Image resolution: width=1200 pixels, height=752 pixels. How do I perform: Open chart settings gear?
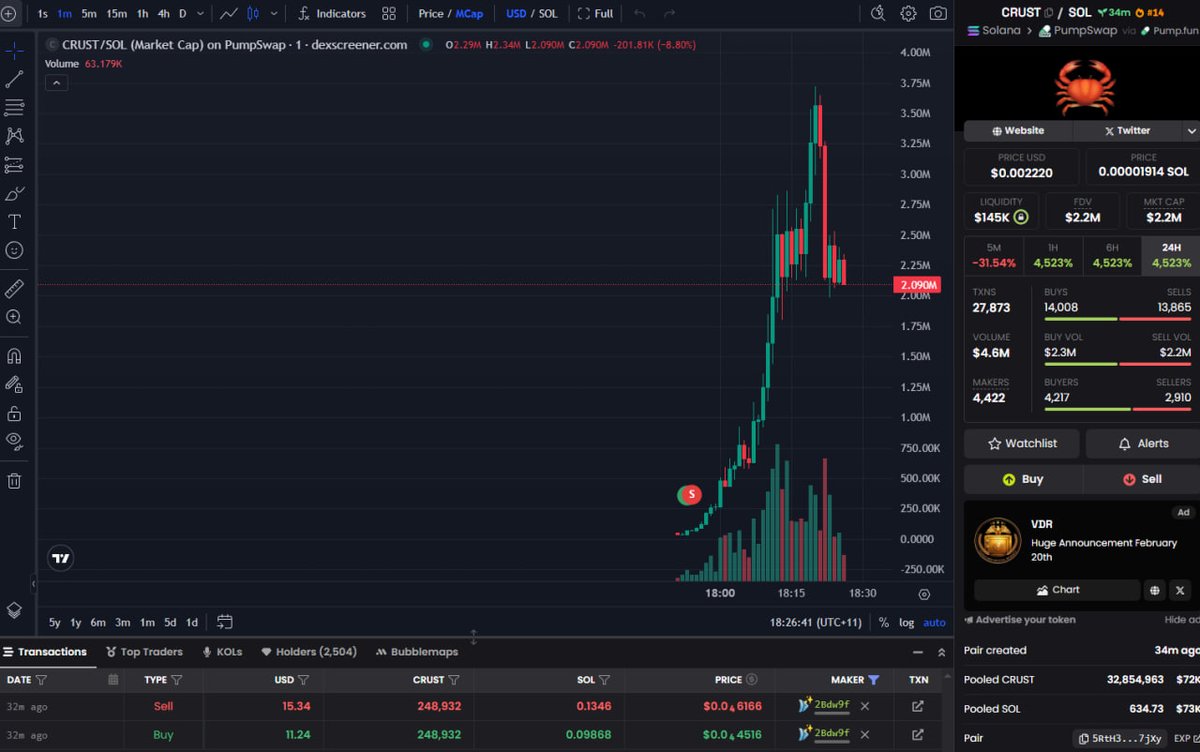(x=908, y=14)
